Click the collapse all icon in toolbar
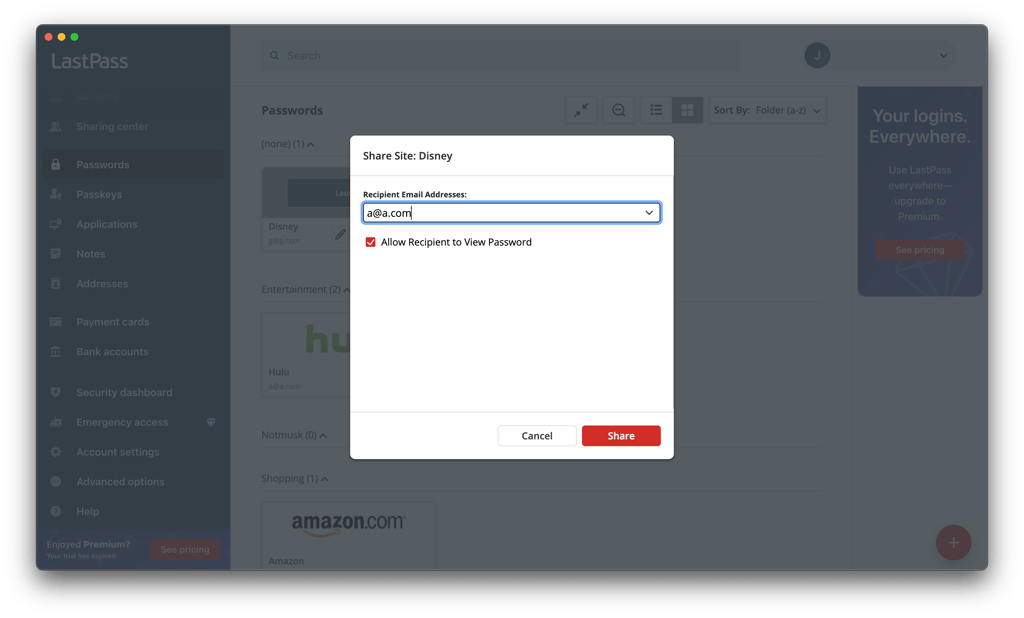 [581, 110]
